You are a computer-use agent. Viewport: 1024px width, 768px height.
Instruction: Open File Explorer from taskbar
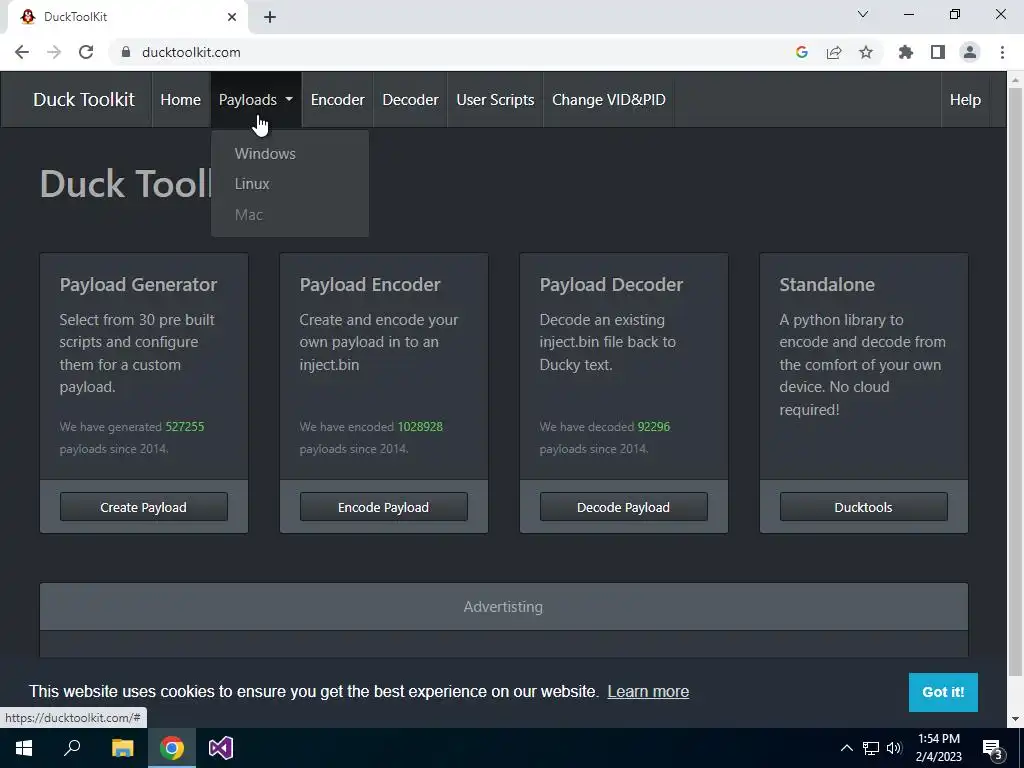[122, 748]
